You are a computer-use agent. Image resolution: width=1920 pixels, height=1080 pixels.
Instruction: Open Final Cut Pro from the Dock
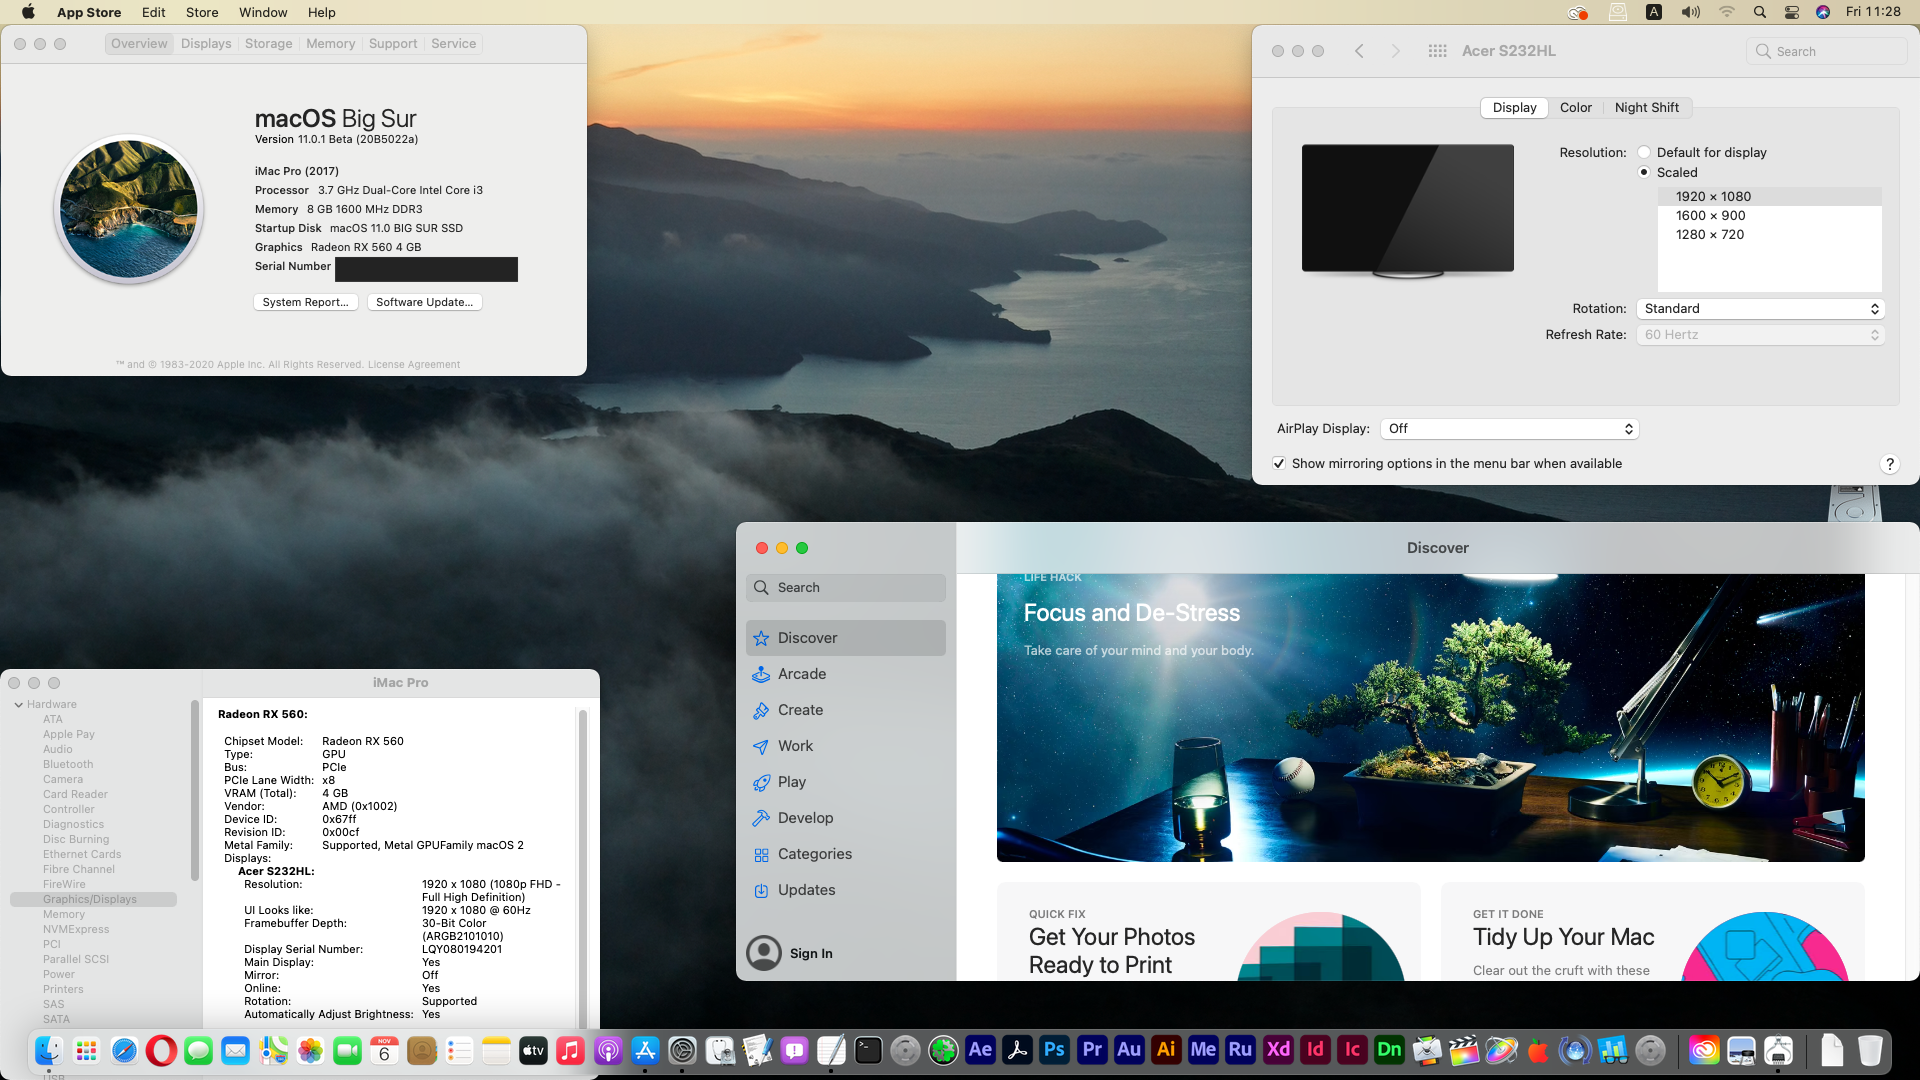pos(1464,1050)
